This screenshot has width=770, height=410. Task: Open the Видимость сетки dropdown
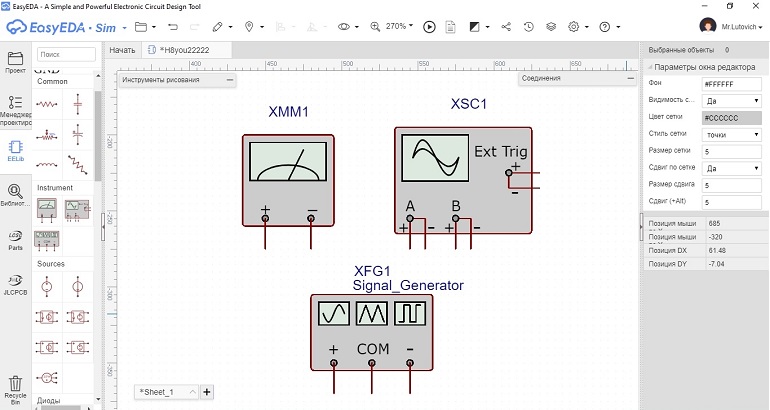point(732,101)
